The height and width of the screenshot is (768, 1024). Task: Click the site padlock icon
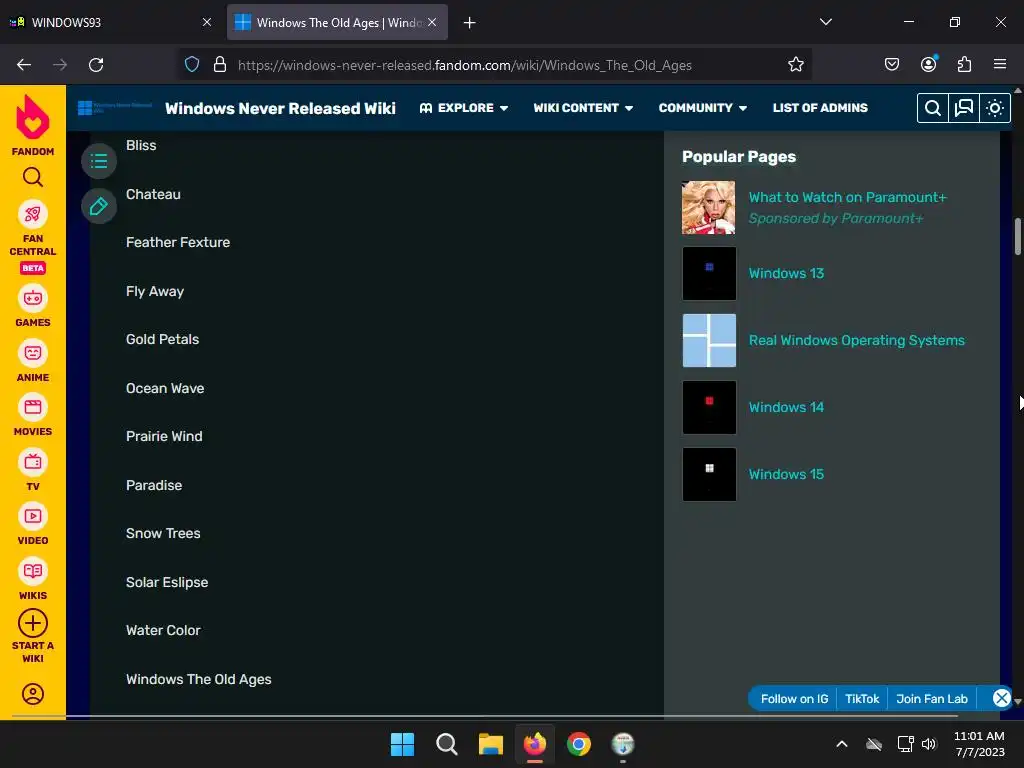[220, 65]
